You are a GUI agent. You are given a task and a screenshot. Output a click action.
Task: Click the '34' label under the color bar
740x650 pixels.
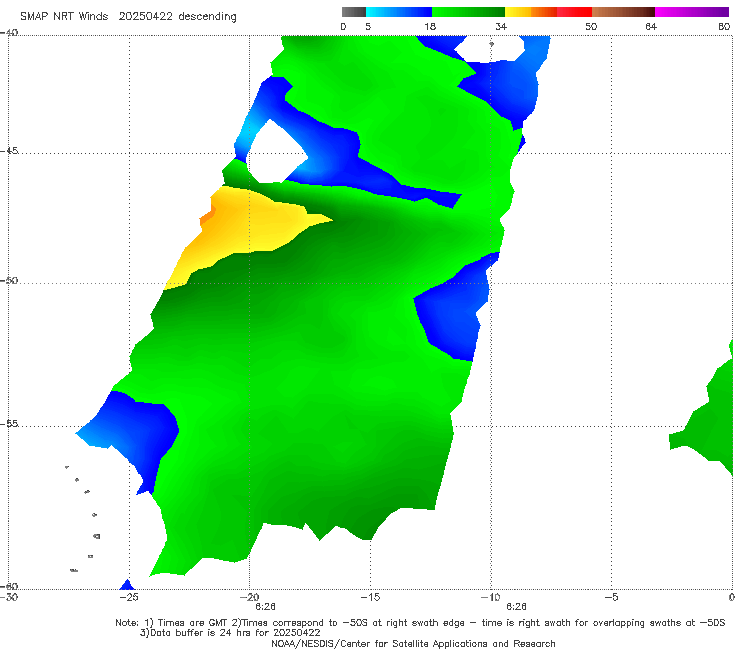coord(501,26)
